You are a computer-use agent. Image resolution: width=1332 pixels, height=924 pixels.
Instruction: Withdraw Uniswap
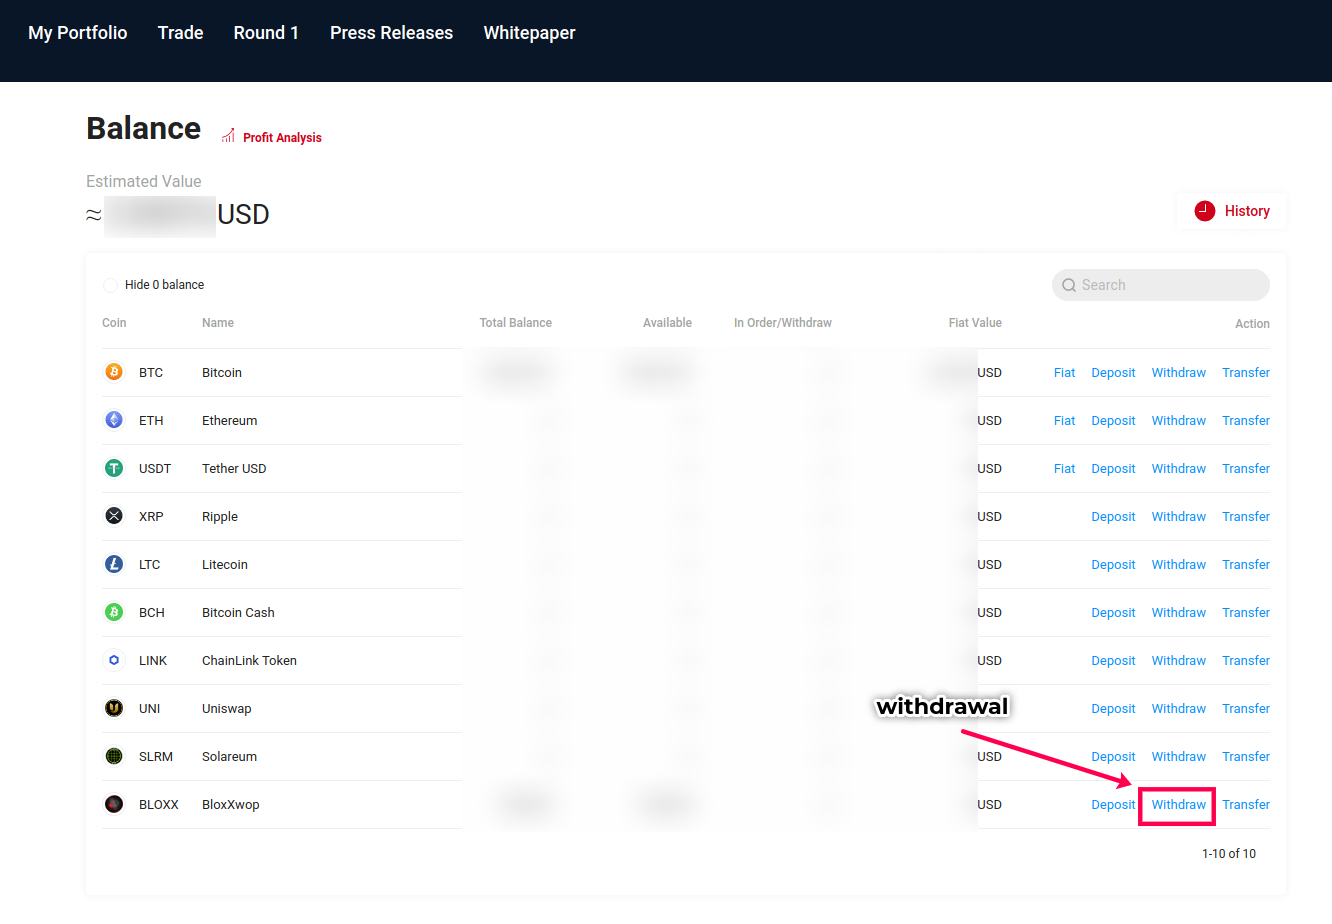coord(1179,708)
